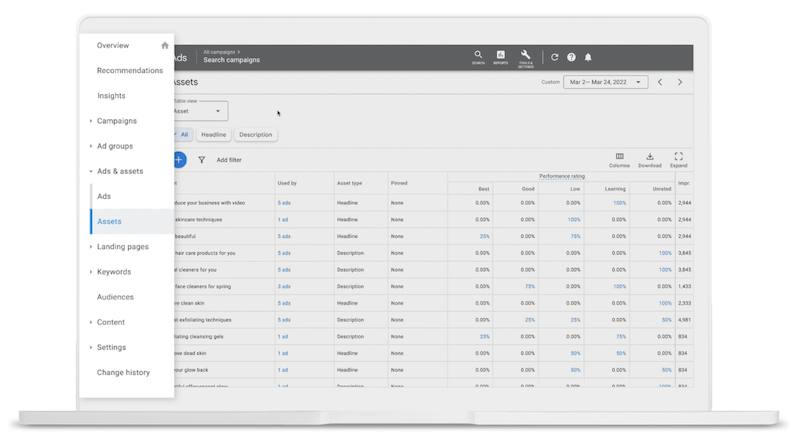
Task: Open the Table view Asset dropdown
Action: (x=201, y=111)
